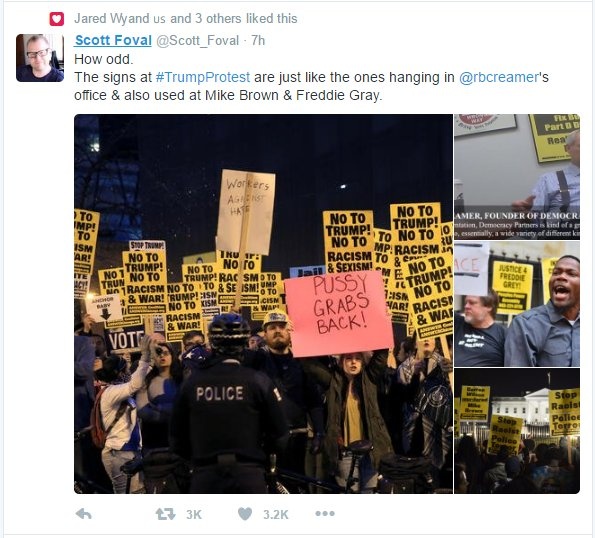Open the #TrumpProtest hashtag
This screenshot has height=538, width=595.
click(x=203, y=77)
